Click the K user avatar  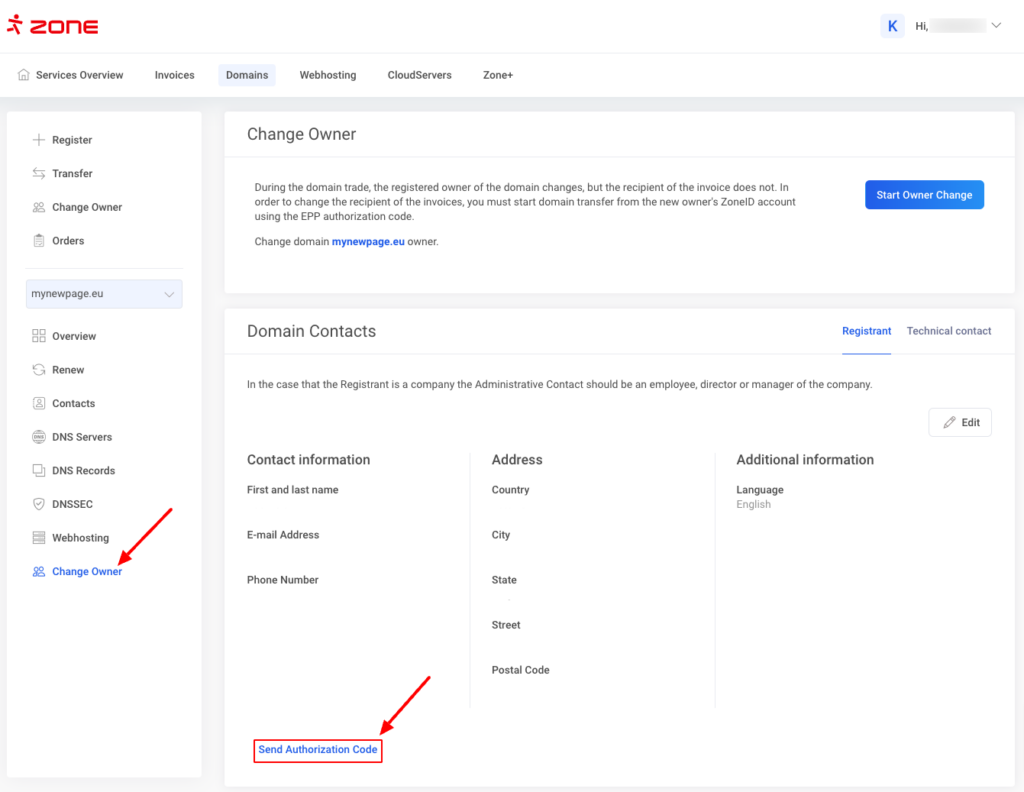click(892, 26)
